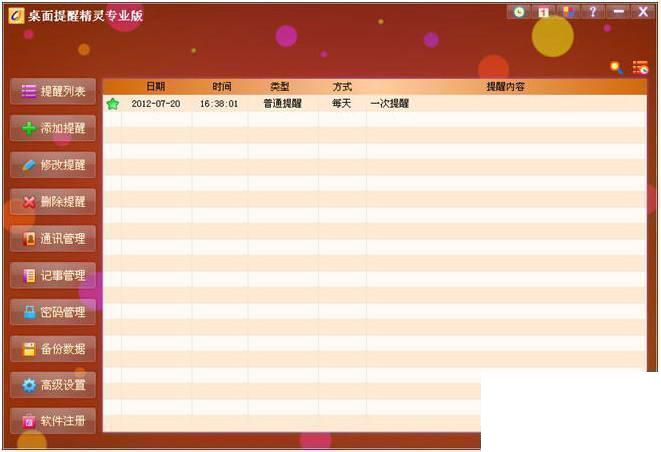661x452 pixels.
Task: Open the colorful skin theme icon
Action: (568, 12)
